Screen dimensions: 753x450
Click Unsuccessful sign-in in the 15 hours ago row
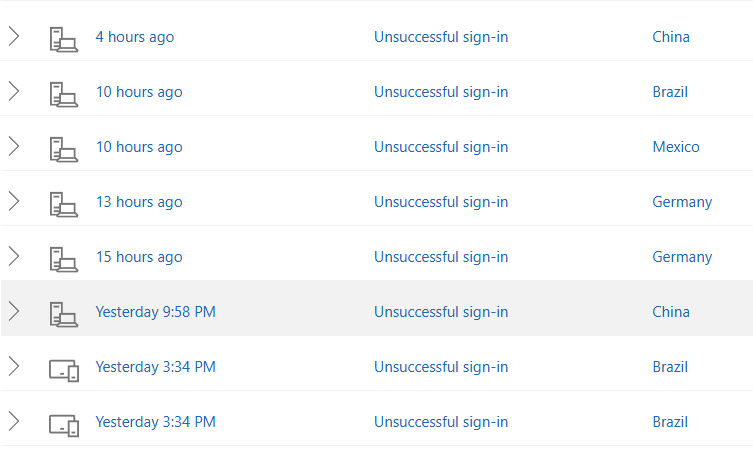[x=440, y=257]
